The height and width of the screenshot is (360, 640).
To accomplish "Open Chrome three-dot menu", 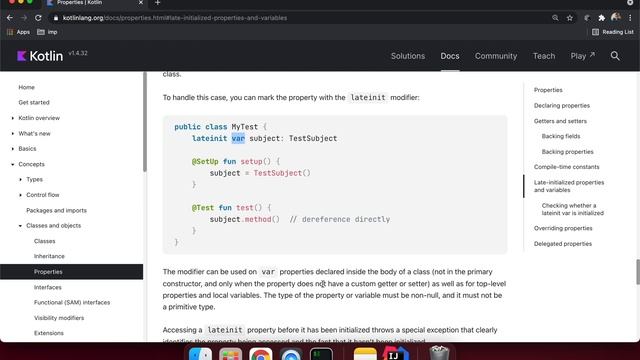I will [631, 18].
